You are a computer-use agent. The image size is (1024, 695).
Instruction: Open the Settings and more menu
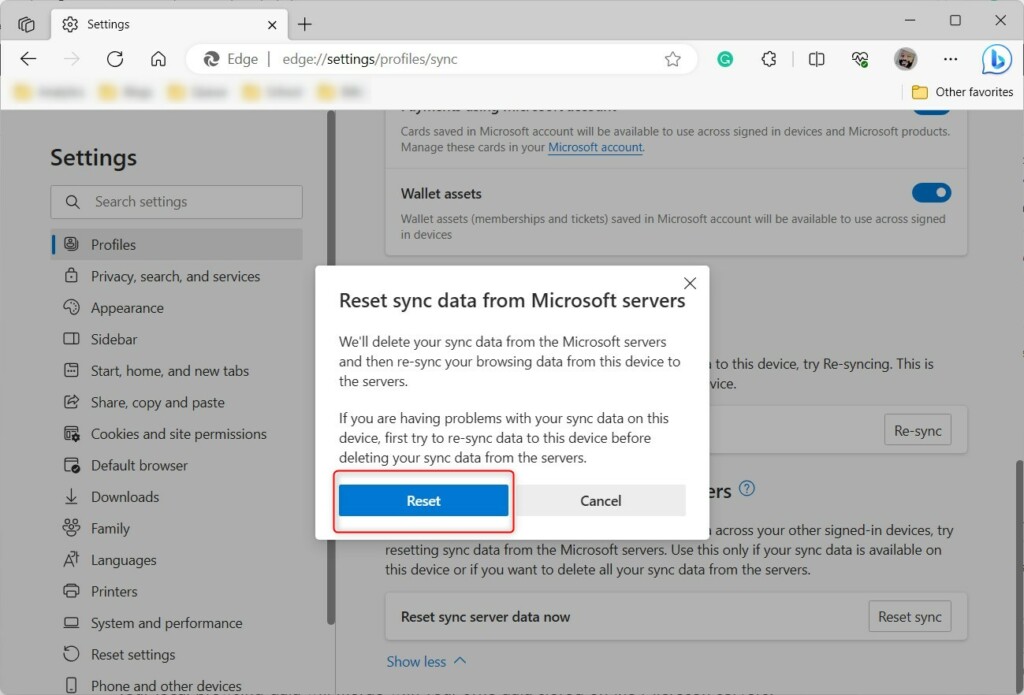tap(950, 59)
